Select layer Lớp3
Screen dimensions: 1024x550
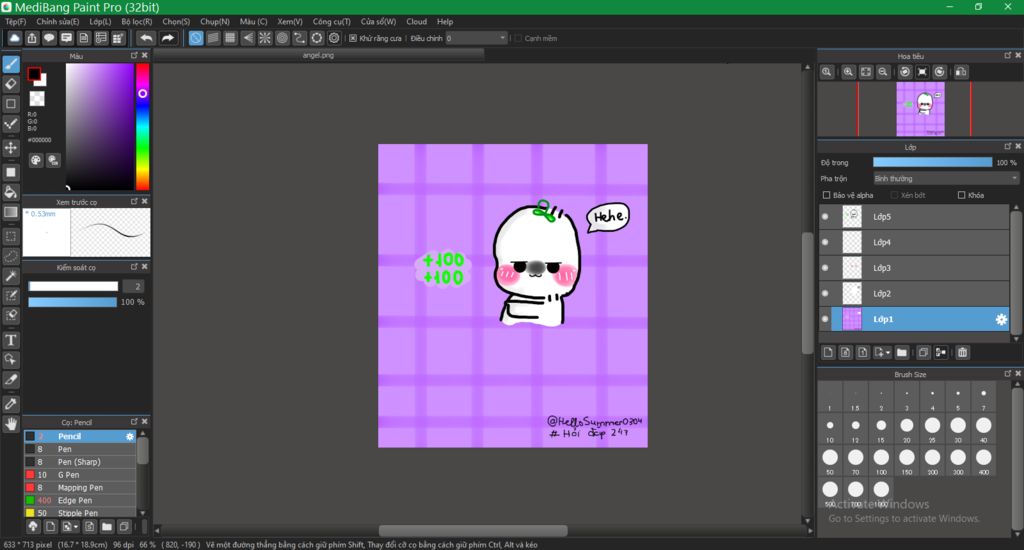pos(914,268)
